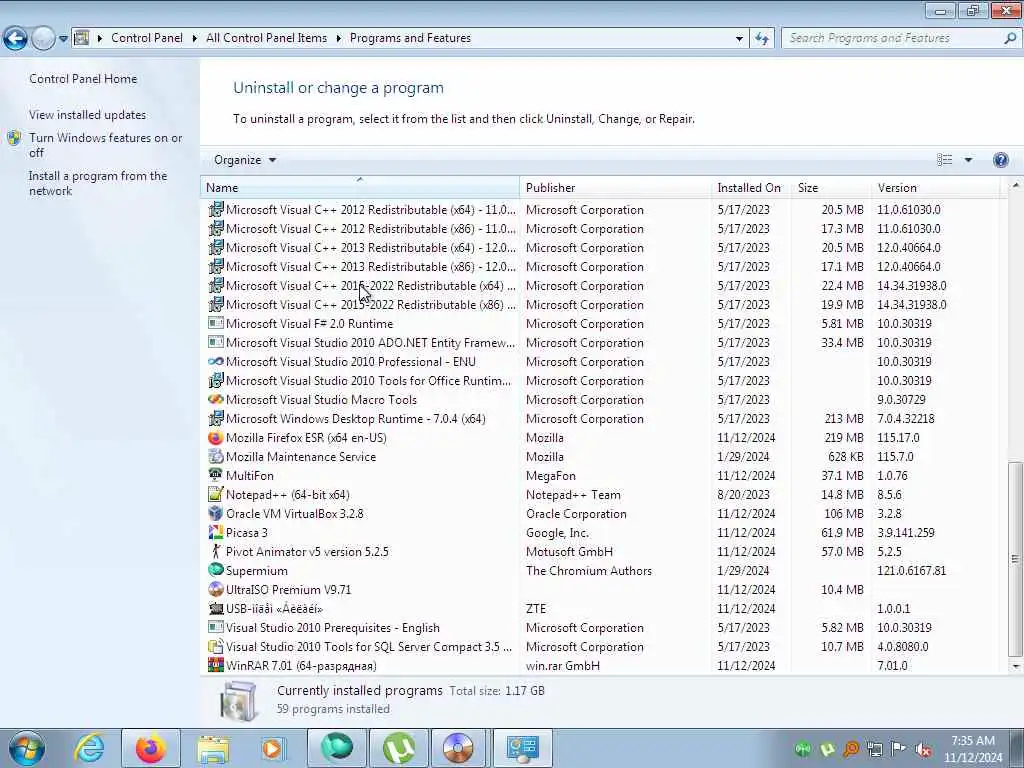Click the refresh button beside address bar

(x=761, y=39)
